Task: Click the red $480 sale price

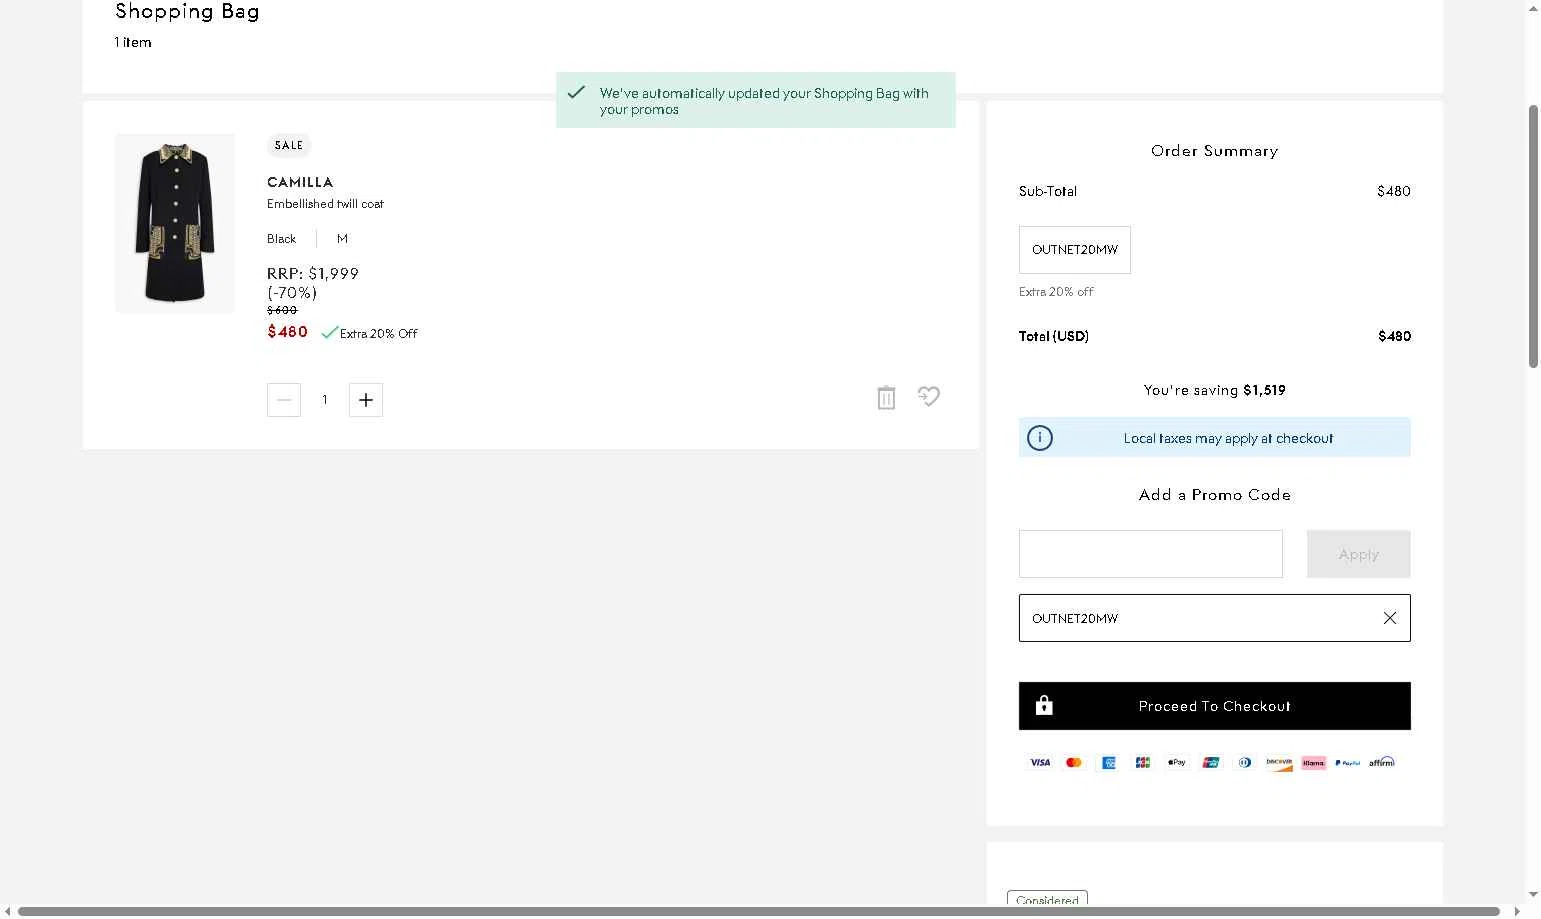Action: click(287, 332)
